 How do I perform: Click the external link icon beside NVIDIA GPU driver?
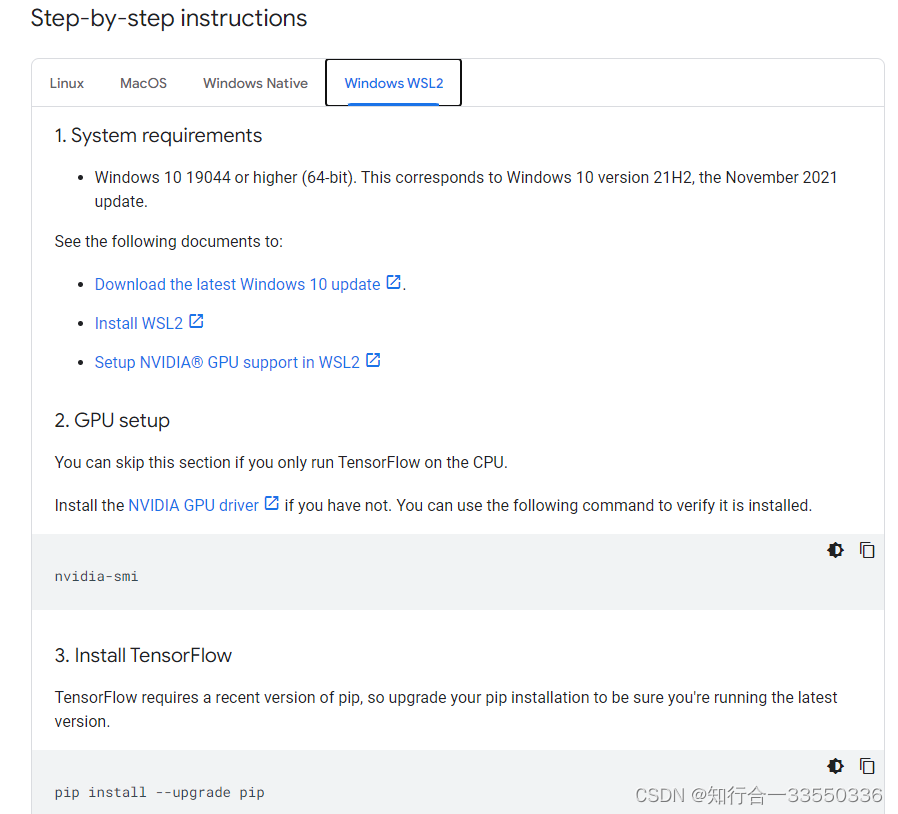[x=270, y=504]
